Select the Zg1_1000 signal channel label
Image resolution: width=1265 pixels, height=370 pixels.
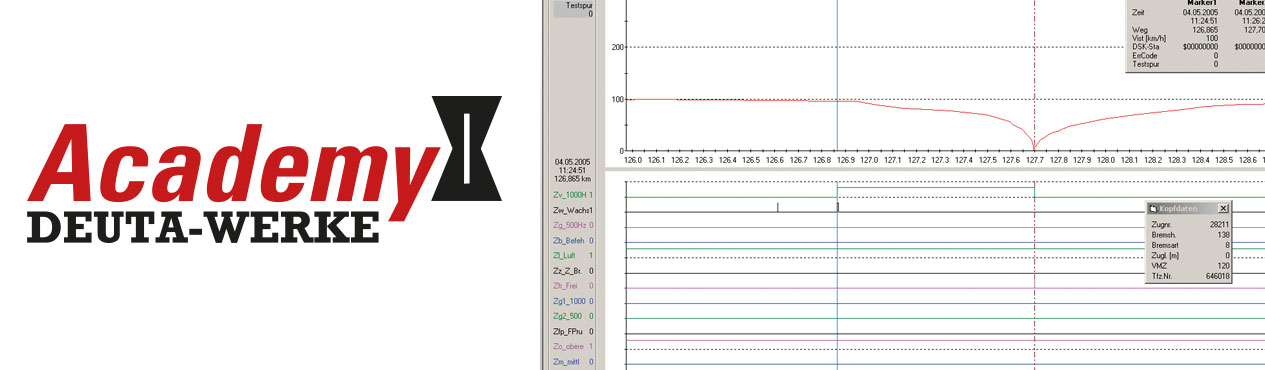tap(568, 301)
